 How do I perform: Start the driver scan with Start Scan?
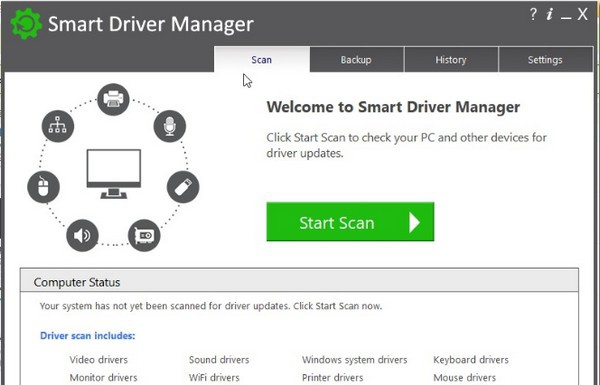tap(350, 222)
